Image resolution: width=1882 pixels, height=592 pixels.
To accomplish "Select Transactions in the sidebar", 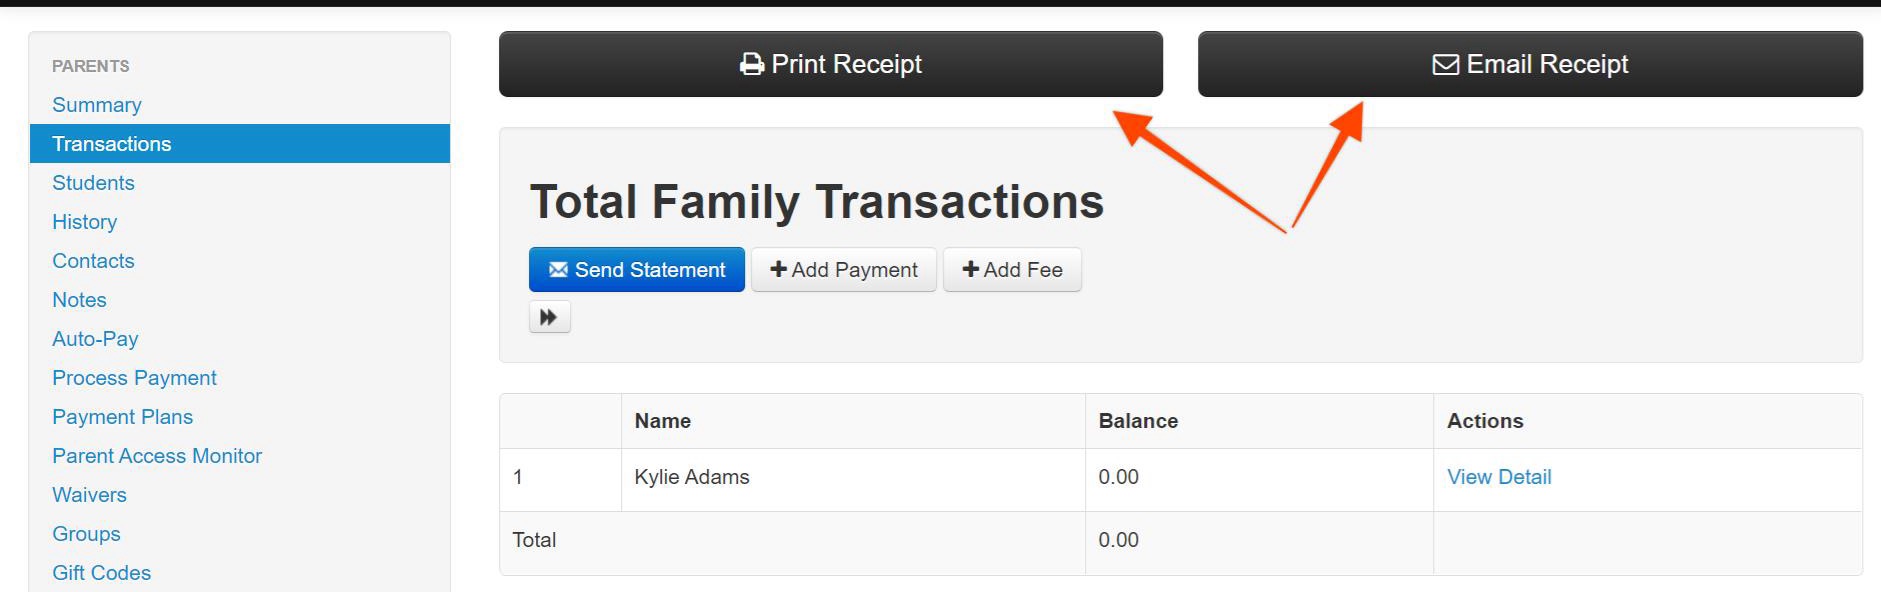I will coord(240,144).
